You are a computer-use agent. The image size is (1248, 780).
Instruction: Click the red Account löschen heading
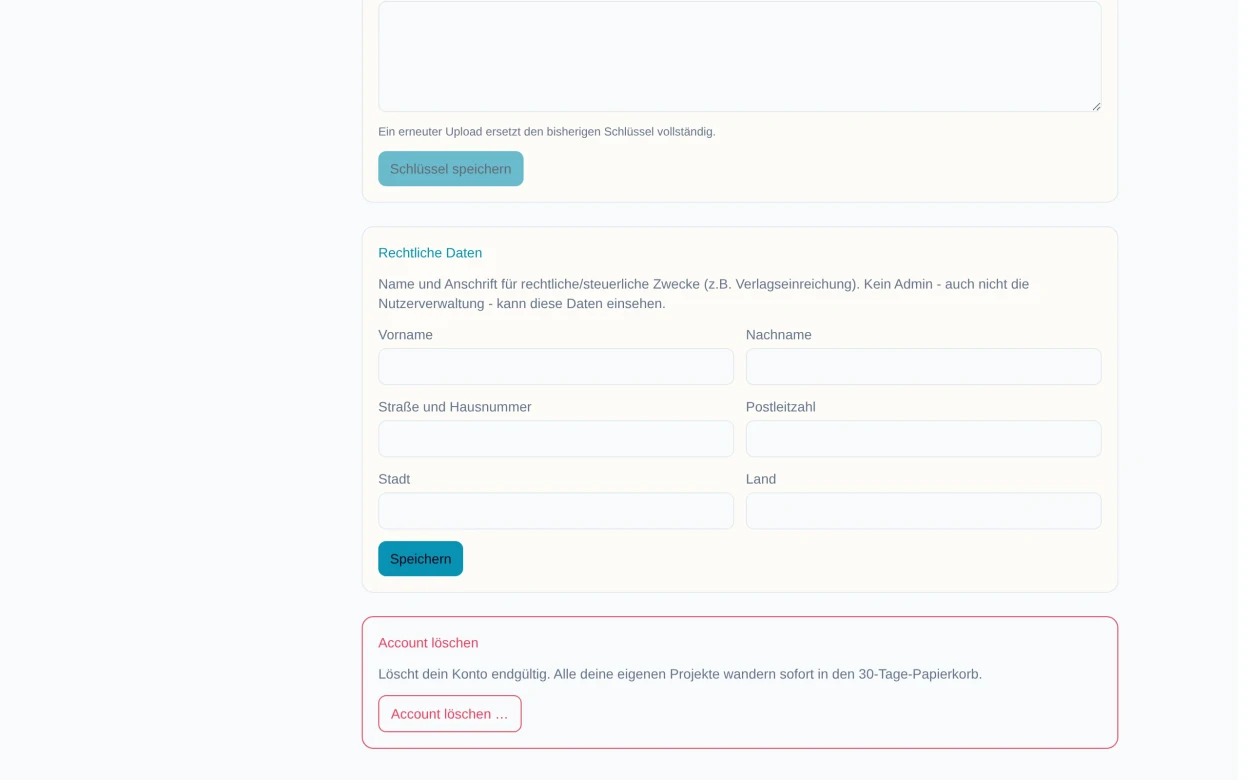(428, 643)
